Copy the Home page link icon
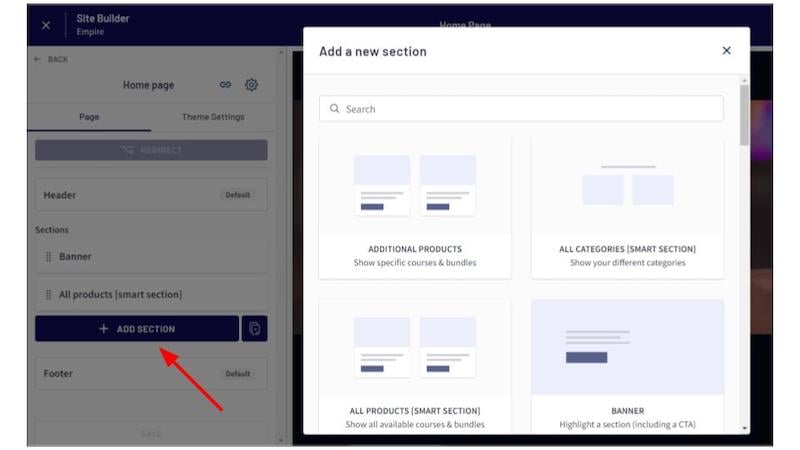The height and width of the screenshot is (450, 800). coord(225,85)
